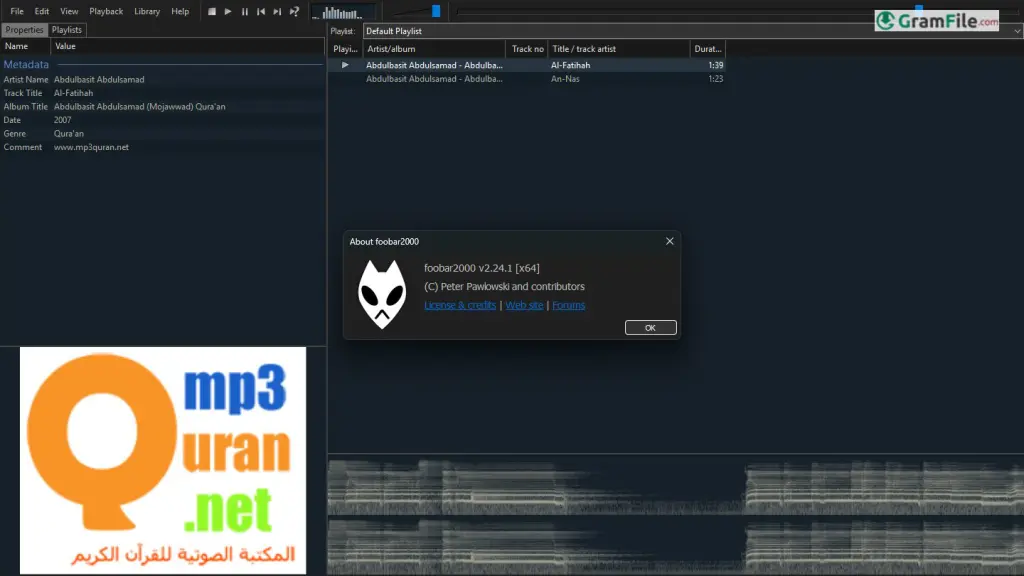The image size is (1024, 576).
Task: Close the About foobar2000 dialog
Action: (669, 241)
